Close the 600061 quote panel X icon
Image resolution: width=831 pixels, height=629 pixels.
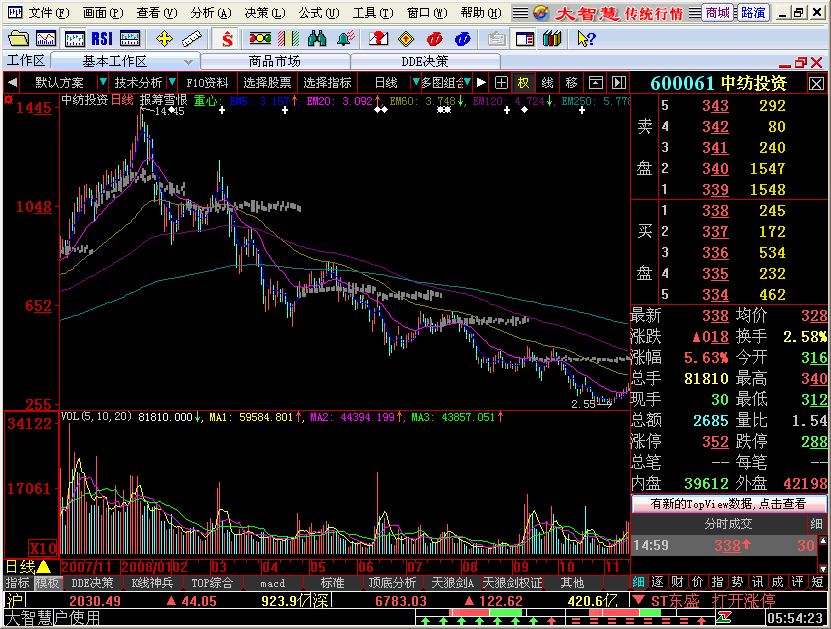click(816, 84)
